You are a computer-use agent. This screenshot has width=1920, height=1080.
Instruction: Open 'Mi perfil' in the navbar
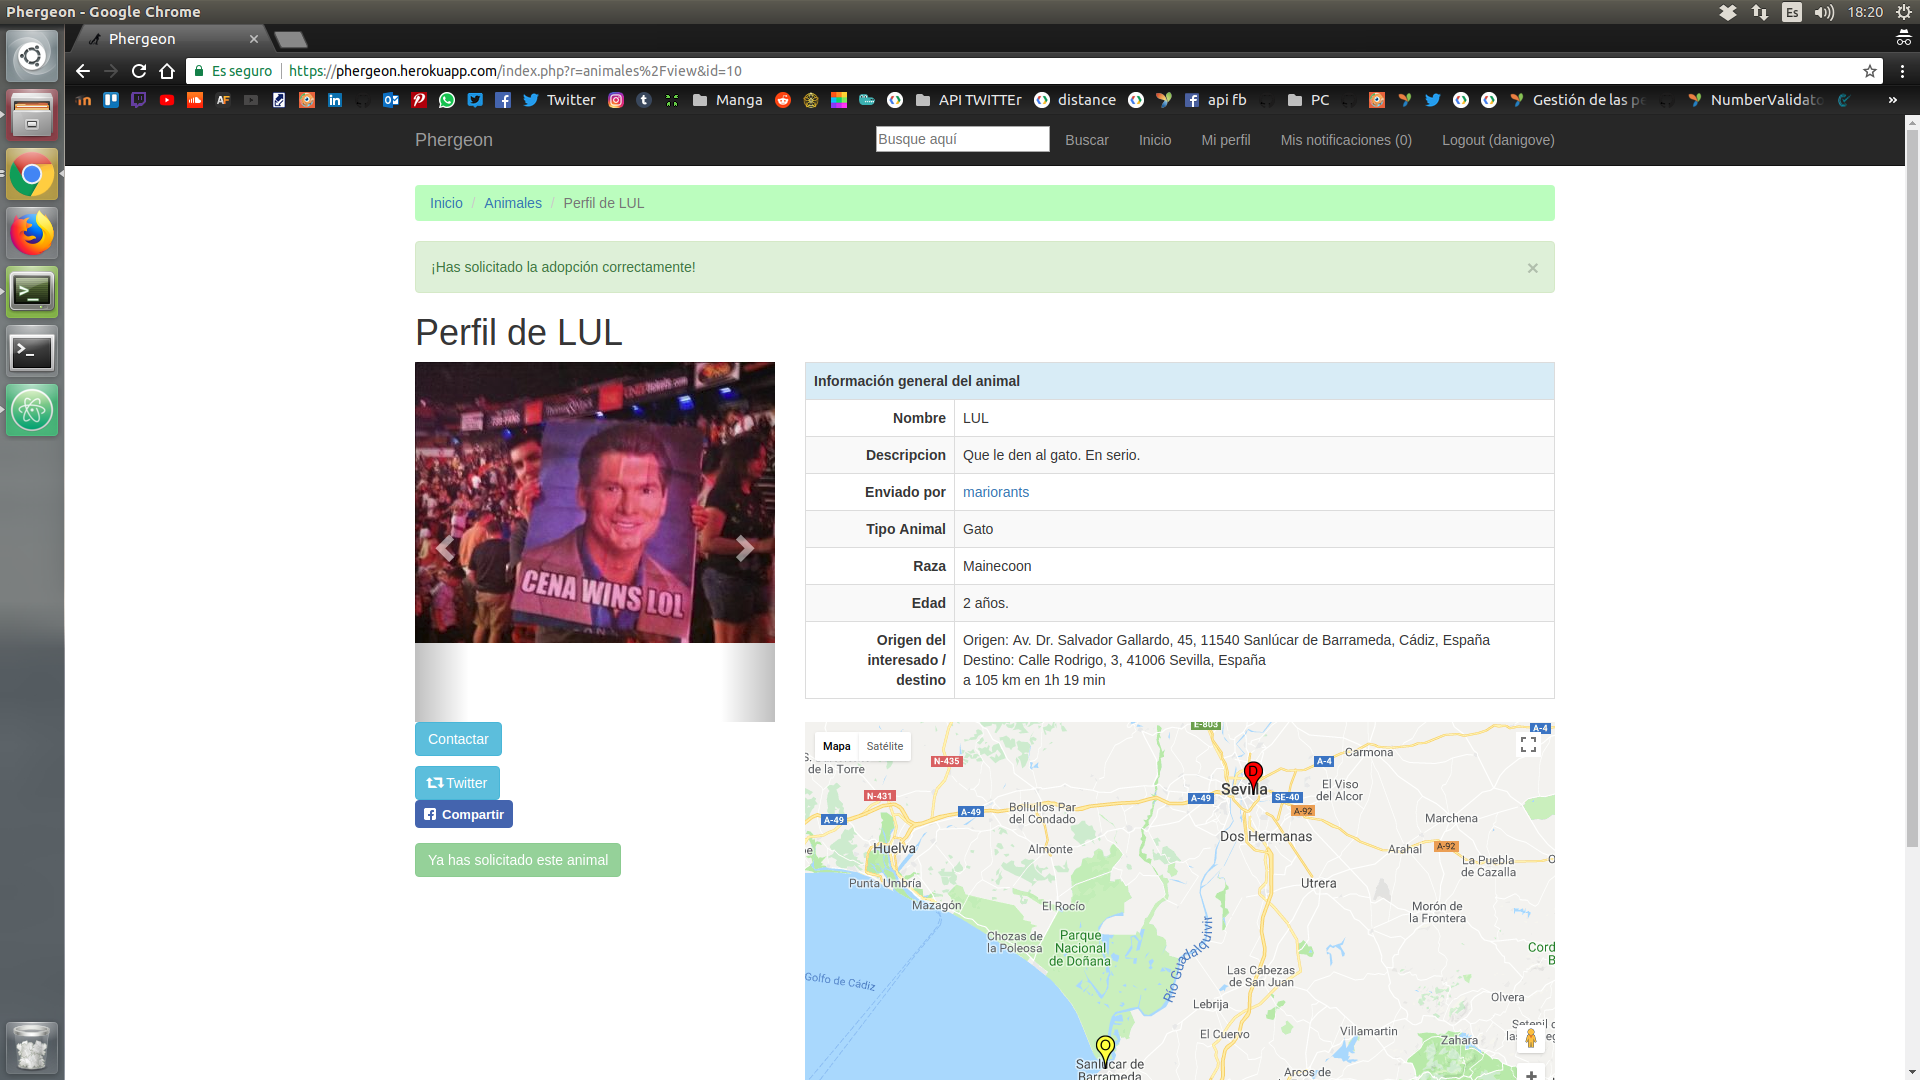(1225, 140)
